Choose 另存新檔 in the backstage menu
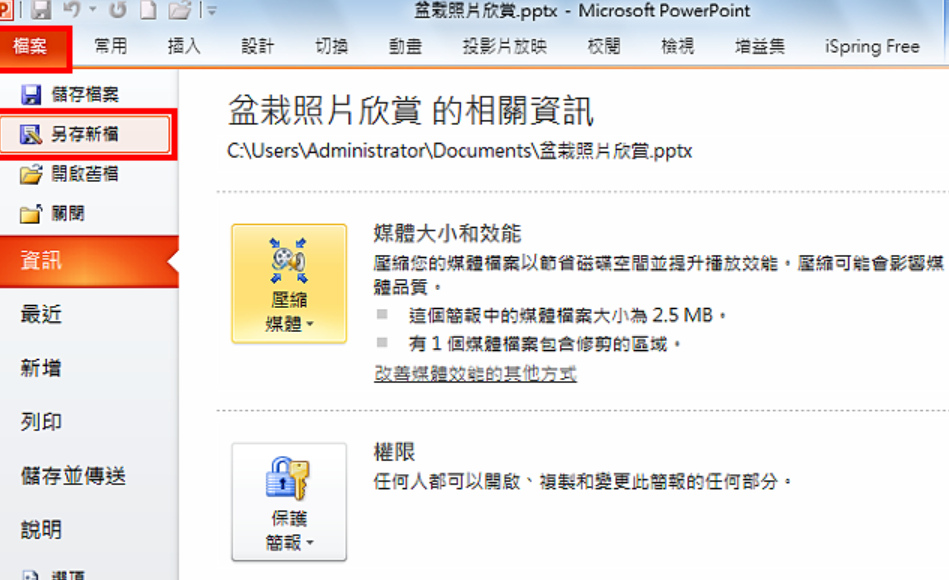 (x=85, y=134)
